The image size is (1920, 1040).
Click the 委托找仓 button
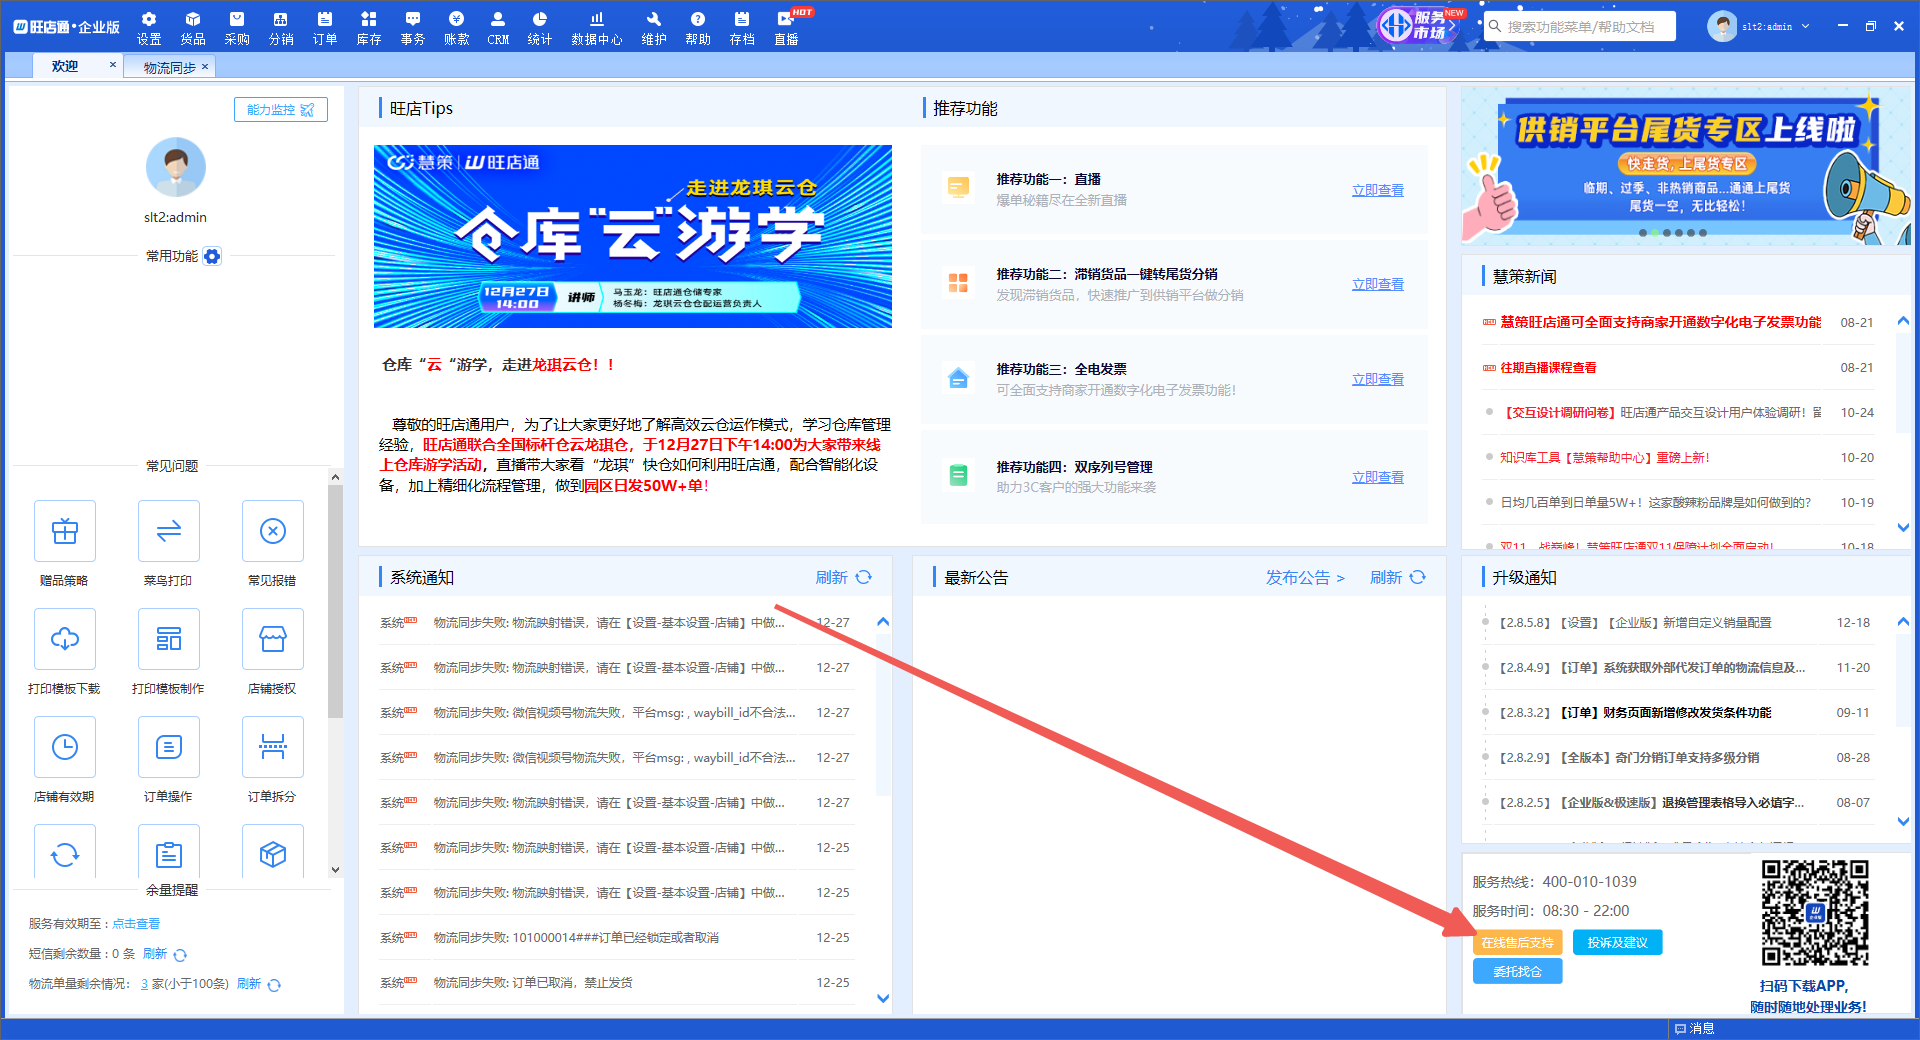coord(1517,971)
